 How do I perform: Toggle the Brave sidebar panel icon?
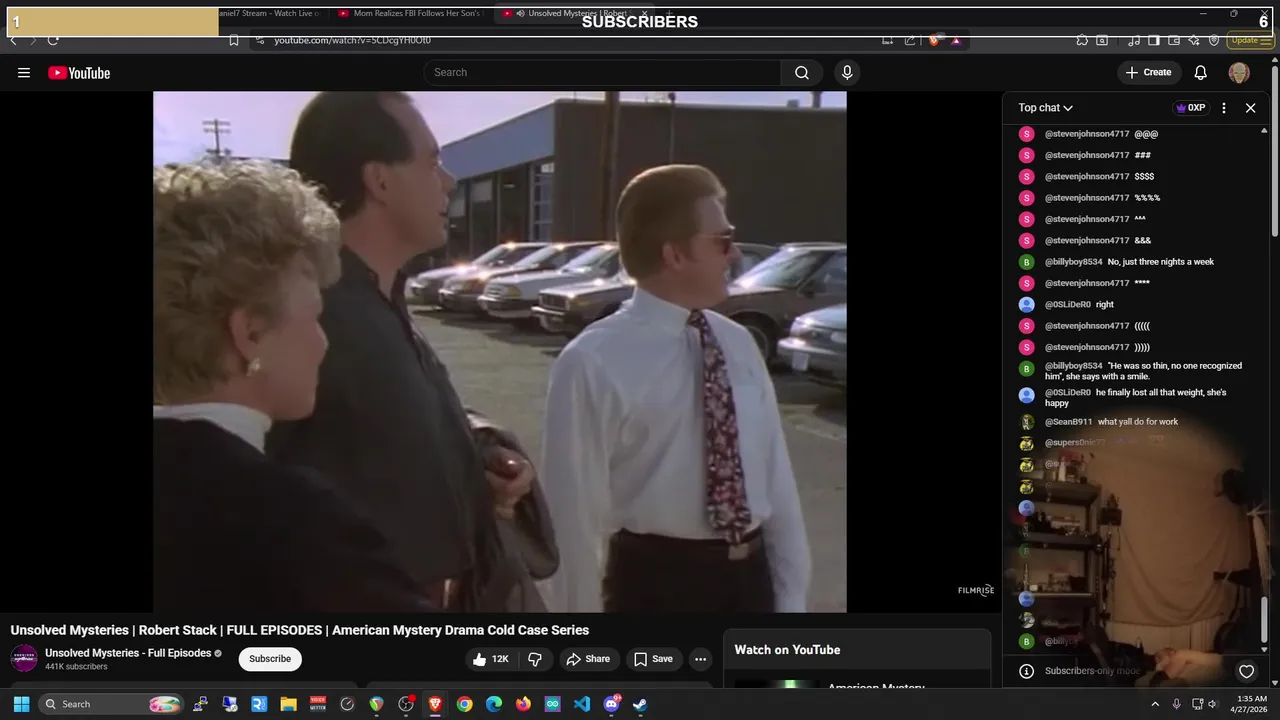click(1153, 40)
